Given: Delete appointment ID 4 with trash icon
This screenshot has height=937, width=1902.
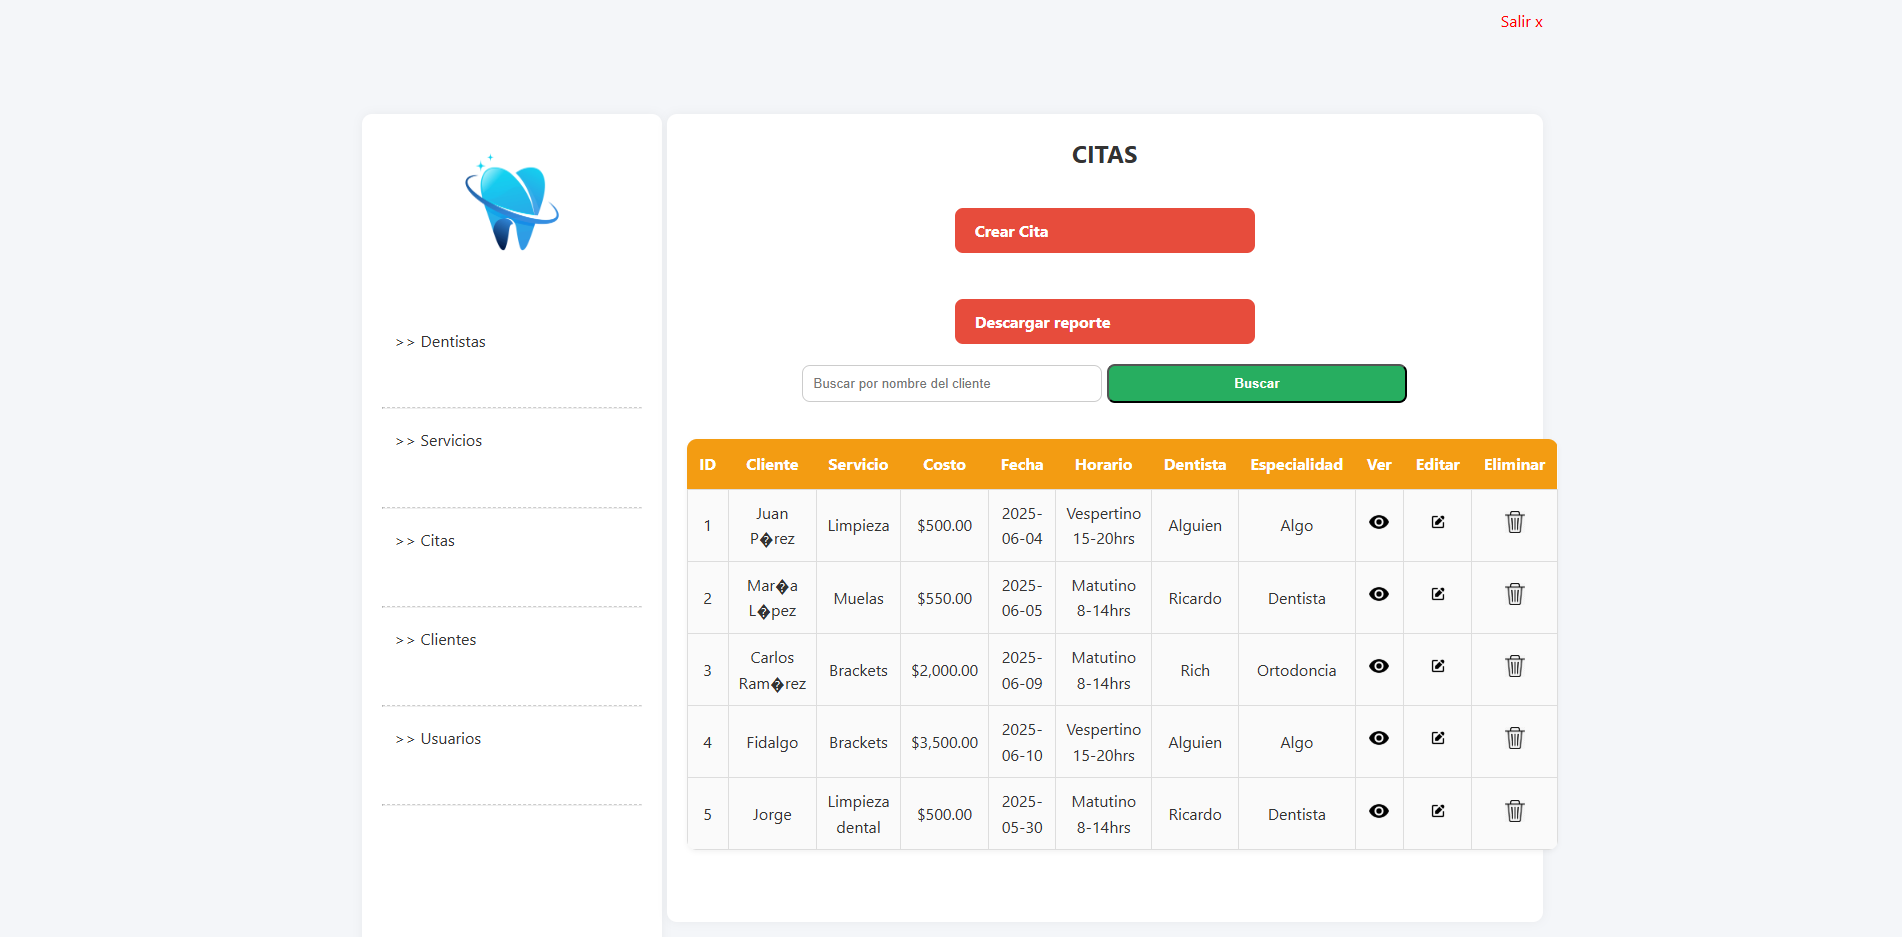Looking at the screenshot, I should [x=1514, y=738].
